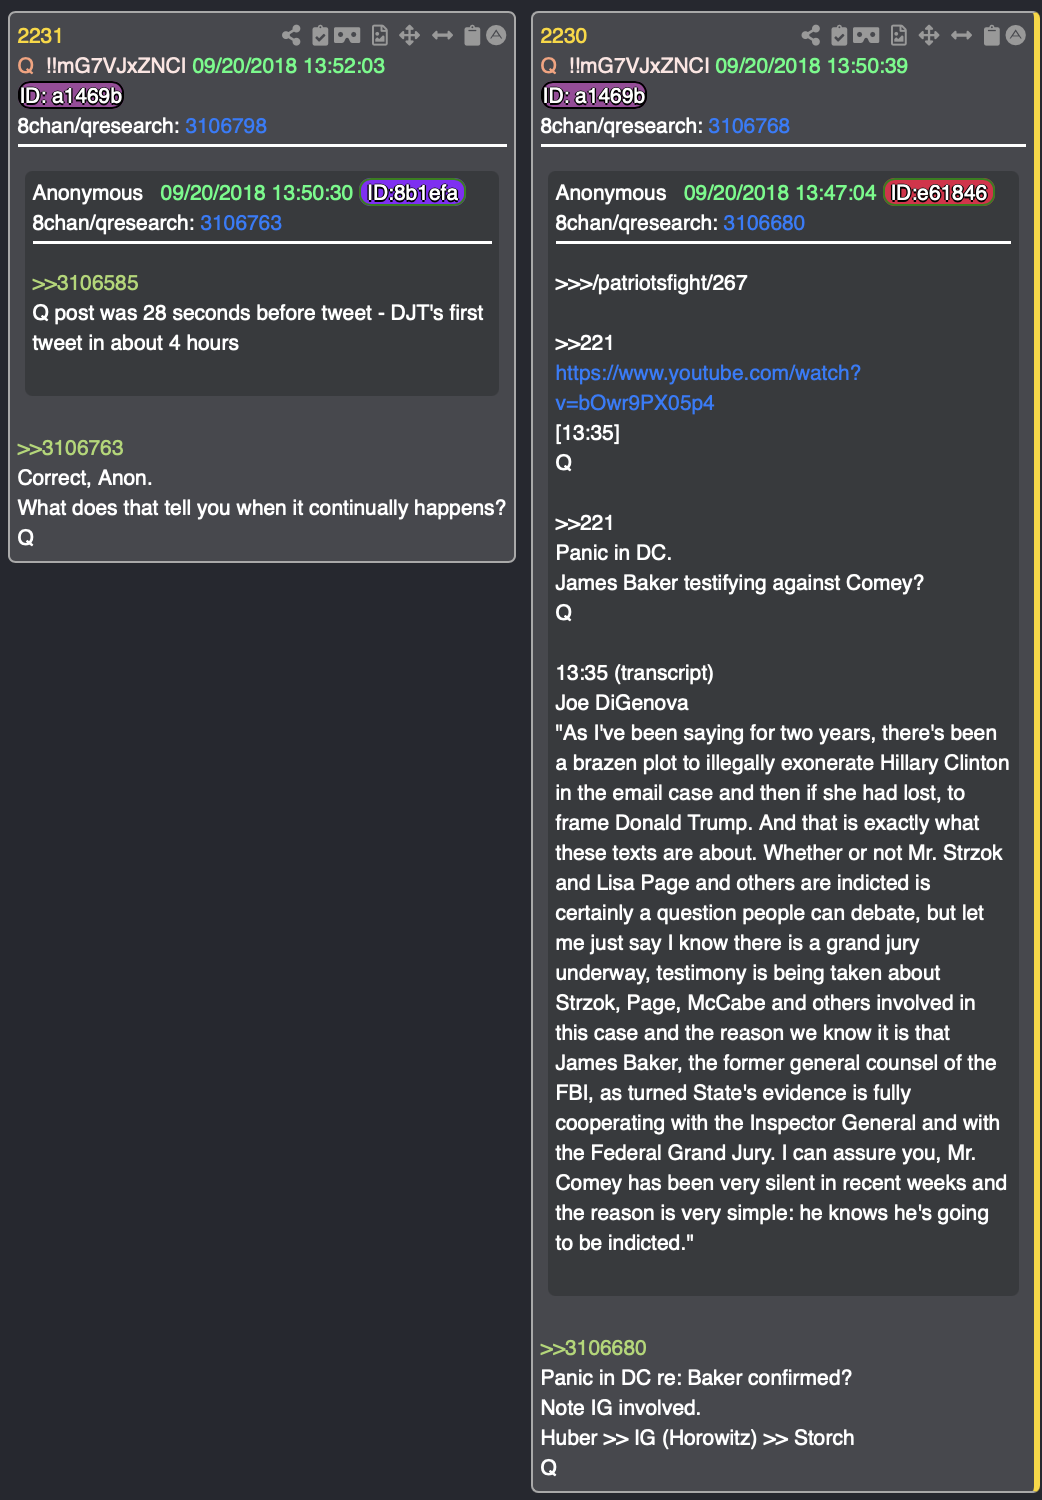This screenshot has height=1500, width=1042.
Task: Collapse post 2231 with the circled up-arrow
Action: click(x=496, y=36)
